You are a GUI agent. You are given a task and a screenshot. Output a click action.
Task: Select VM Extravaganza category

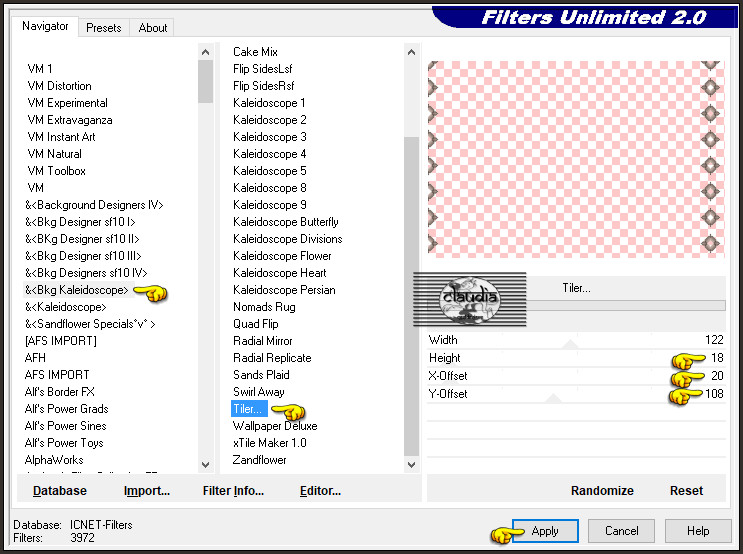tap(70, 120)
